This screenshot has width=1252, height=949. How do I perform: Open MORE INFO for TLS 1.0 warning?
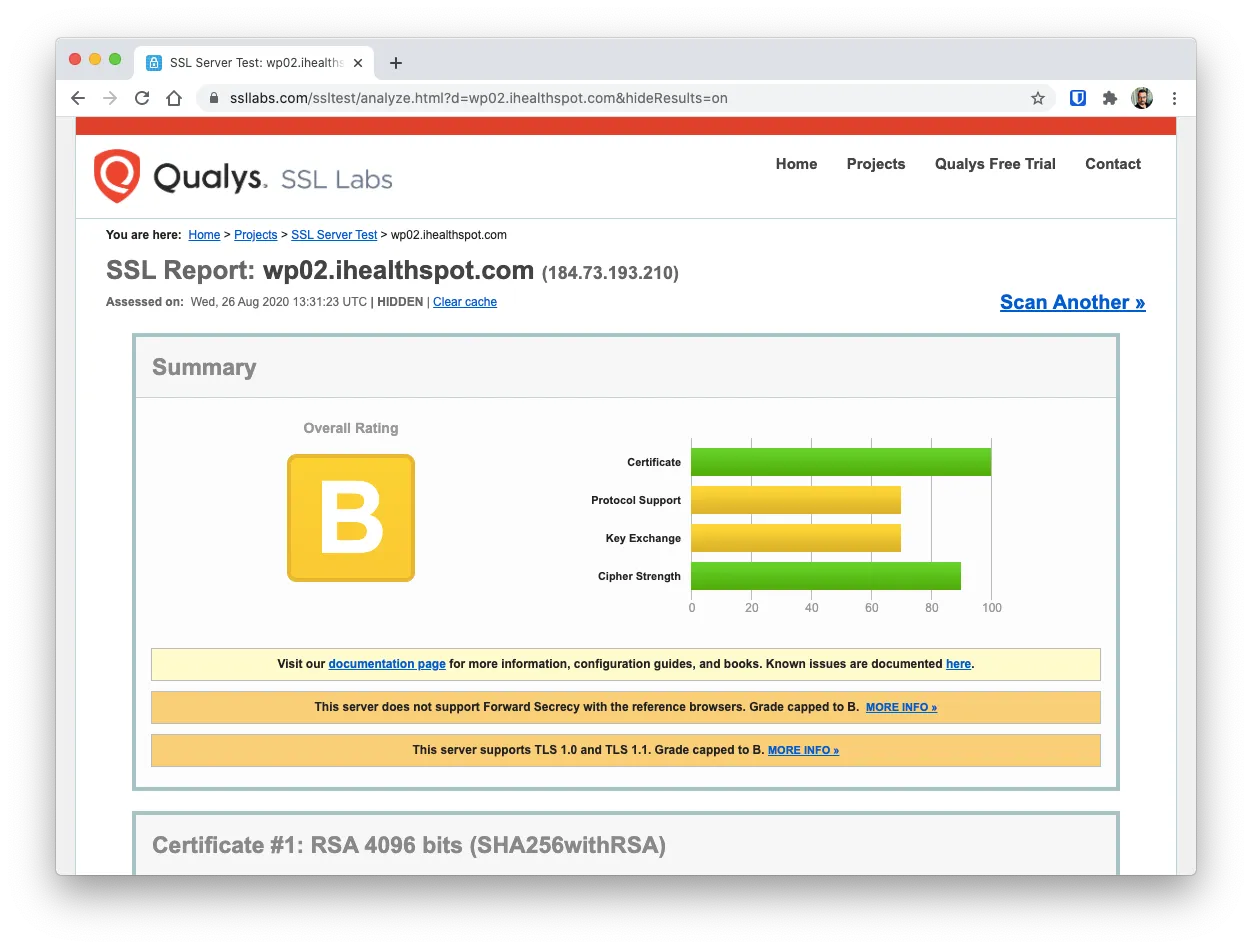803,750
